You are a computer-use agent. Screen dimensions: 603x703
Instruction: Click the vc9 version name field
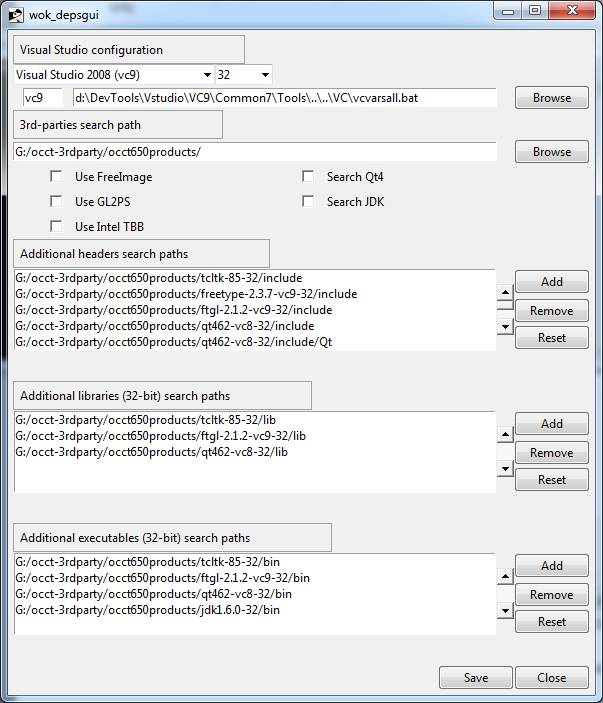(x=43, y=98)
